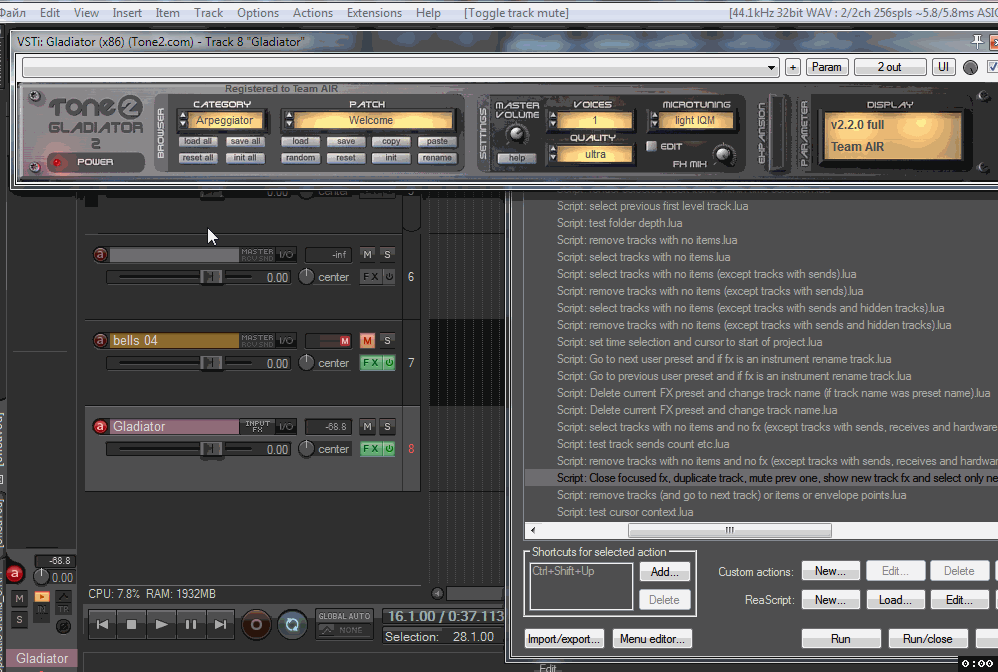Open I/O routing for bells 04 track
The height and width of the screenshot is (672, 998).
286,340
